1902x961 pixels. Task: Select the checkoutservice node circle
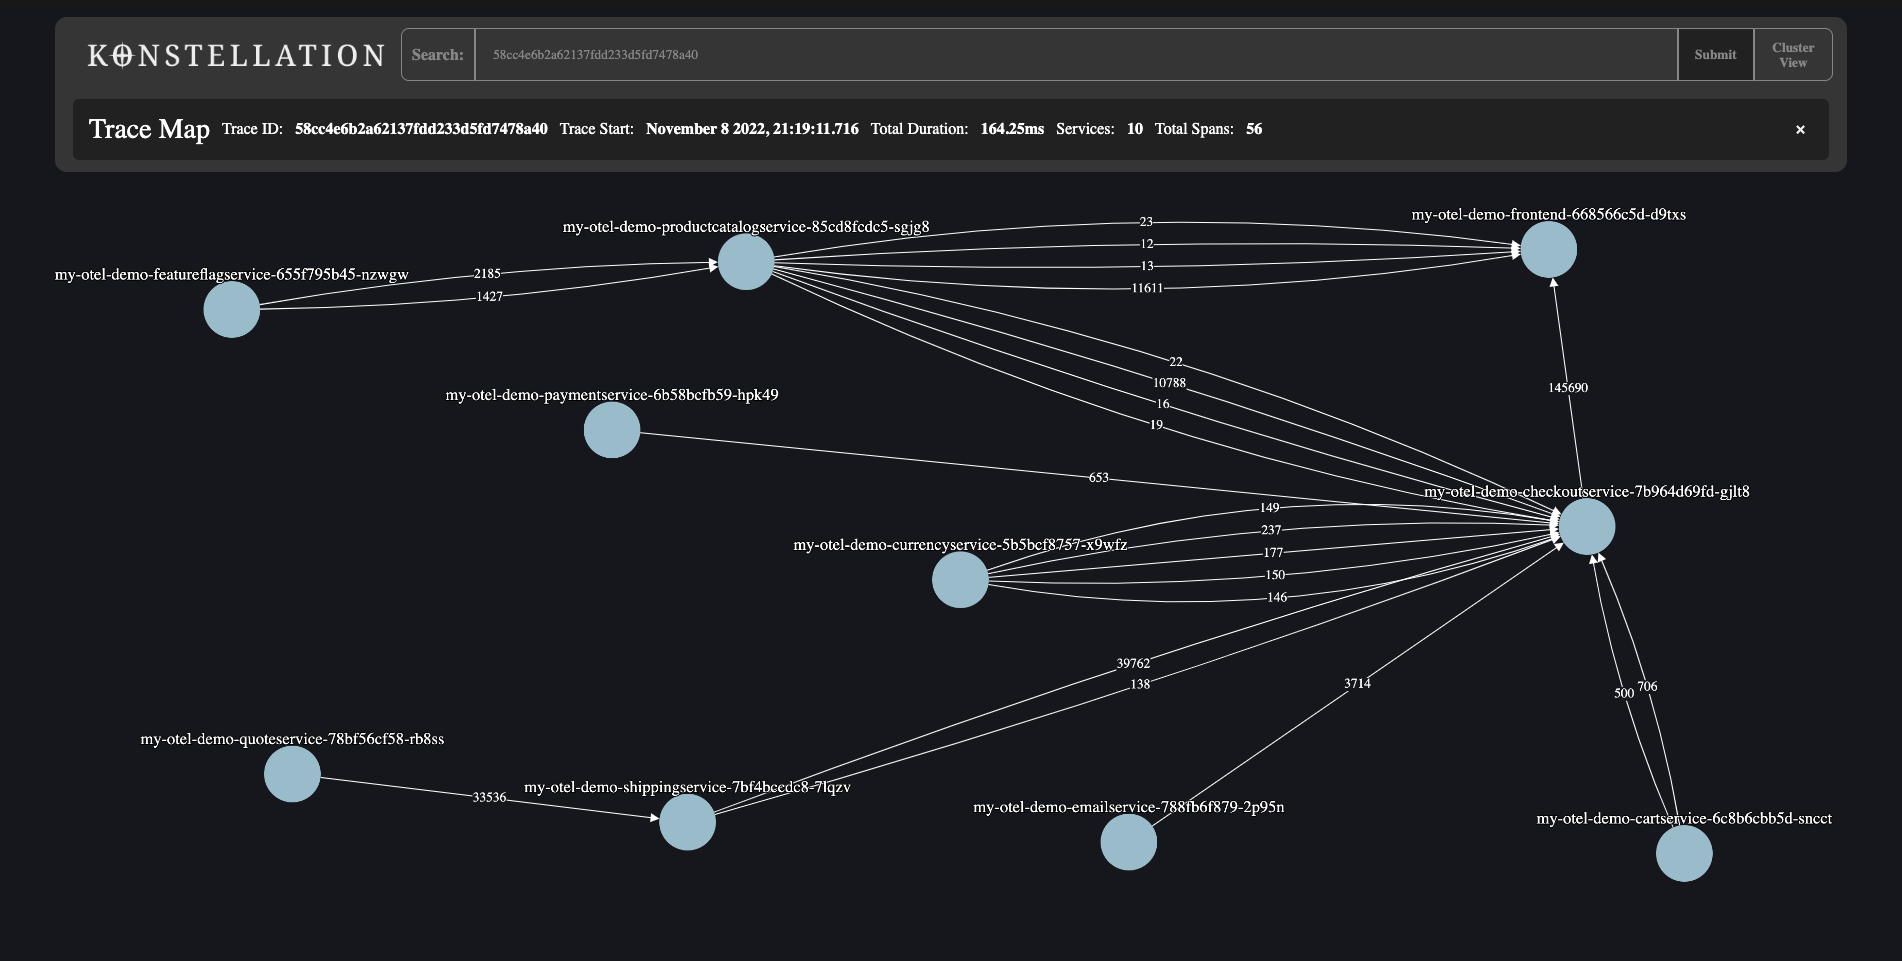[x=1587, y=526]
